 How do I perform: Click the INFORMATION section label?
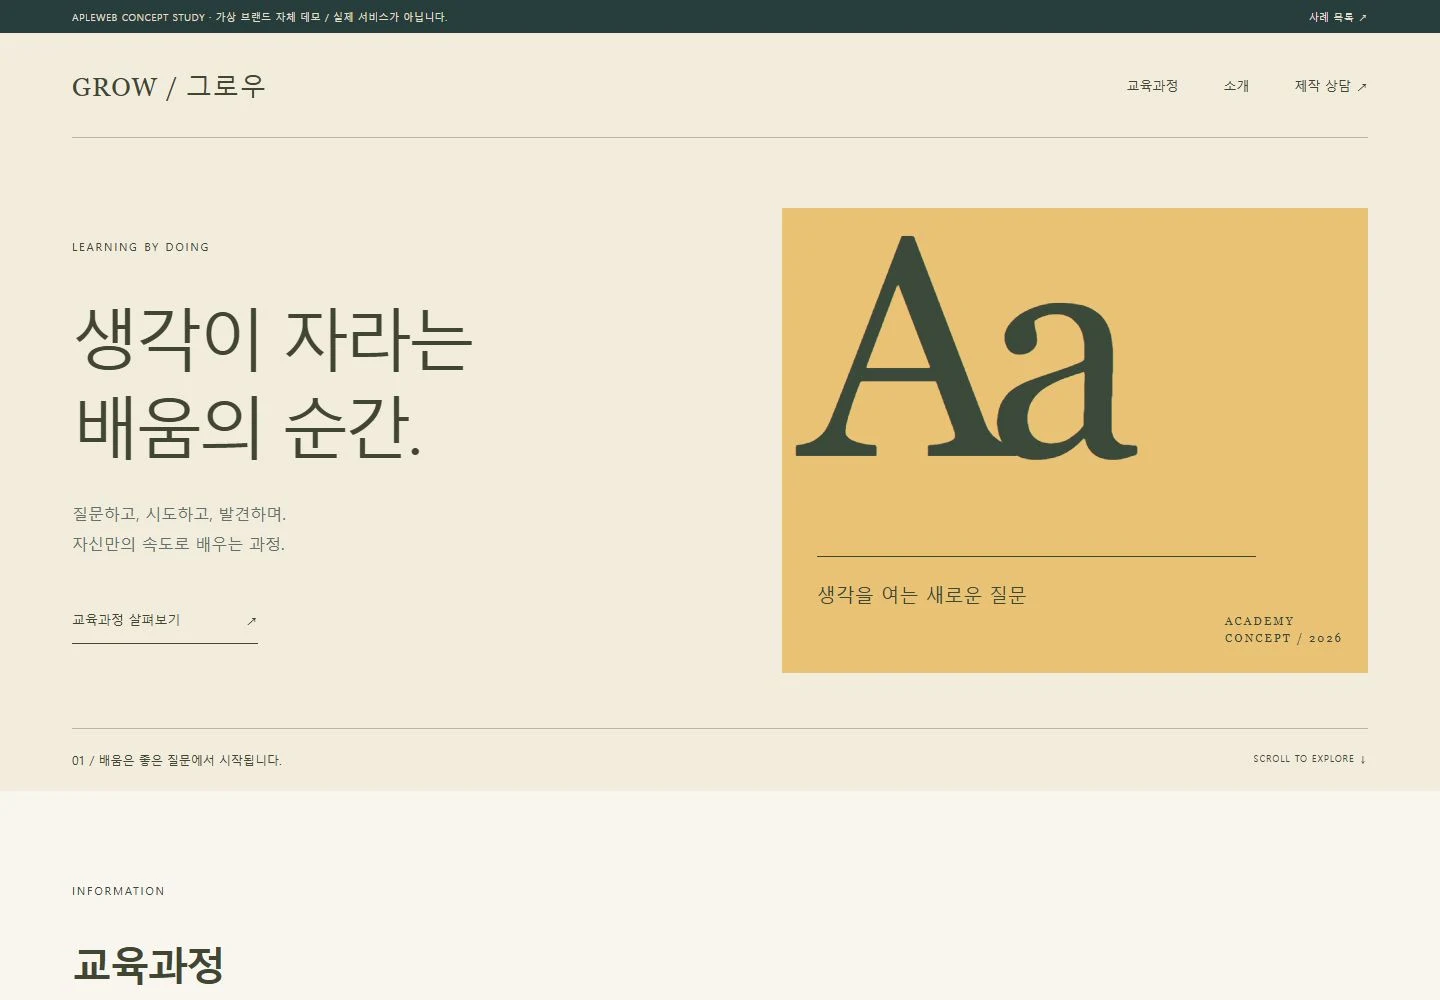[118, 891]
